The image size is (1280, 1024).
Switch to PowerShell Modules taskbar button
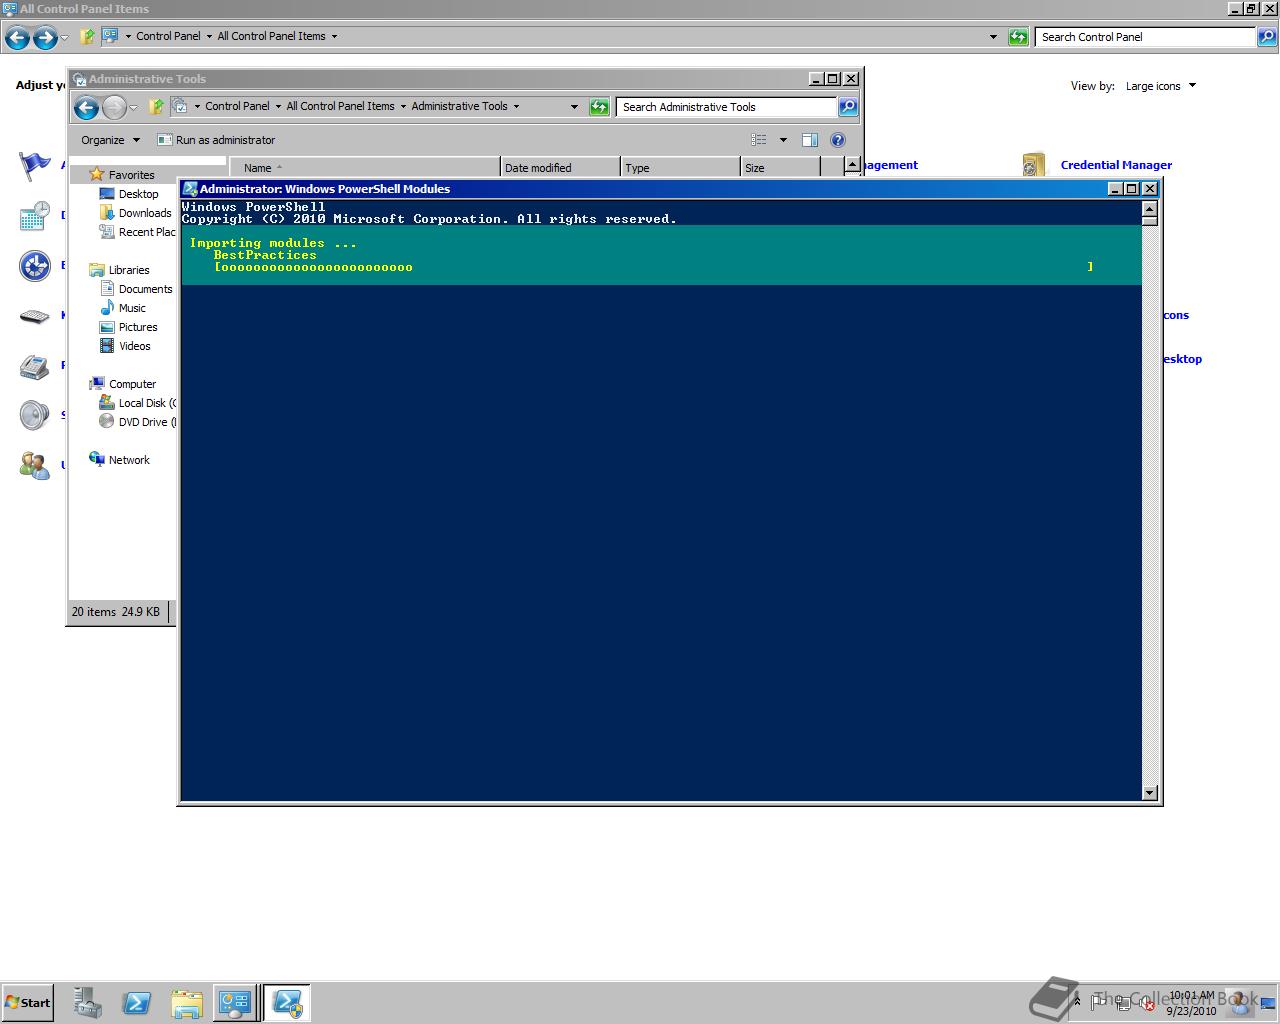[x=287, y=1003]
